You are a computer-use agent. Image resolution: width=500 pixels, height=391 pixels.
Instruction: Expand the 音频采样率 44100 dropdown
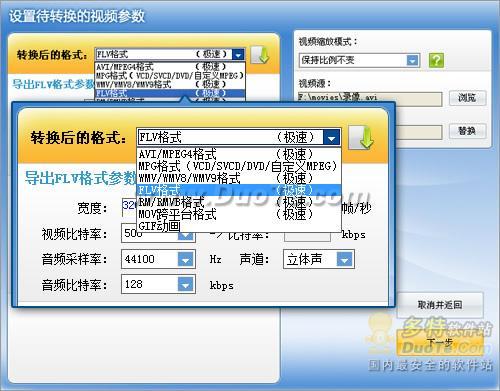coord(185,259)
